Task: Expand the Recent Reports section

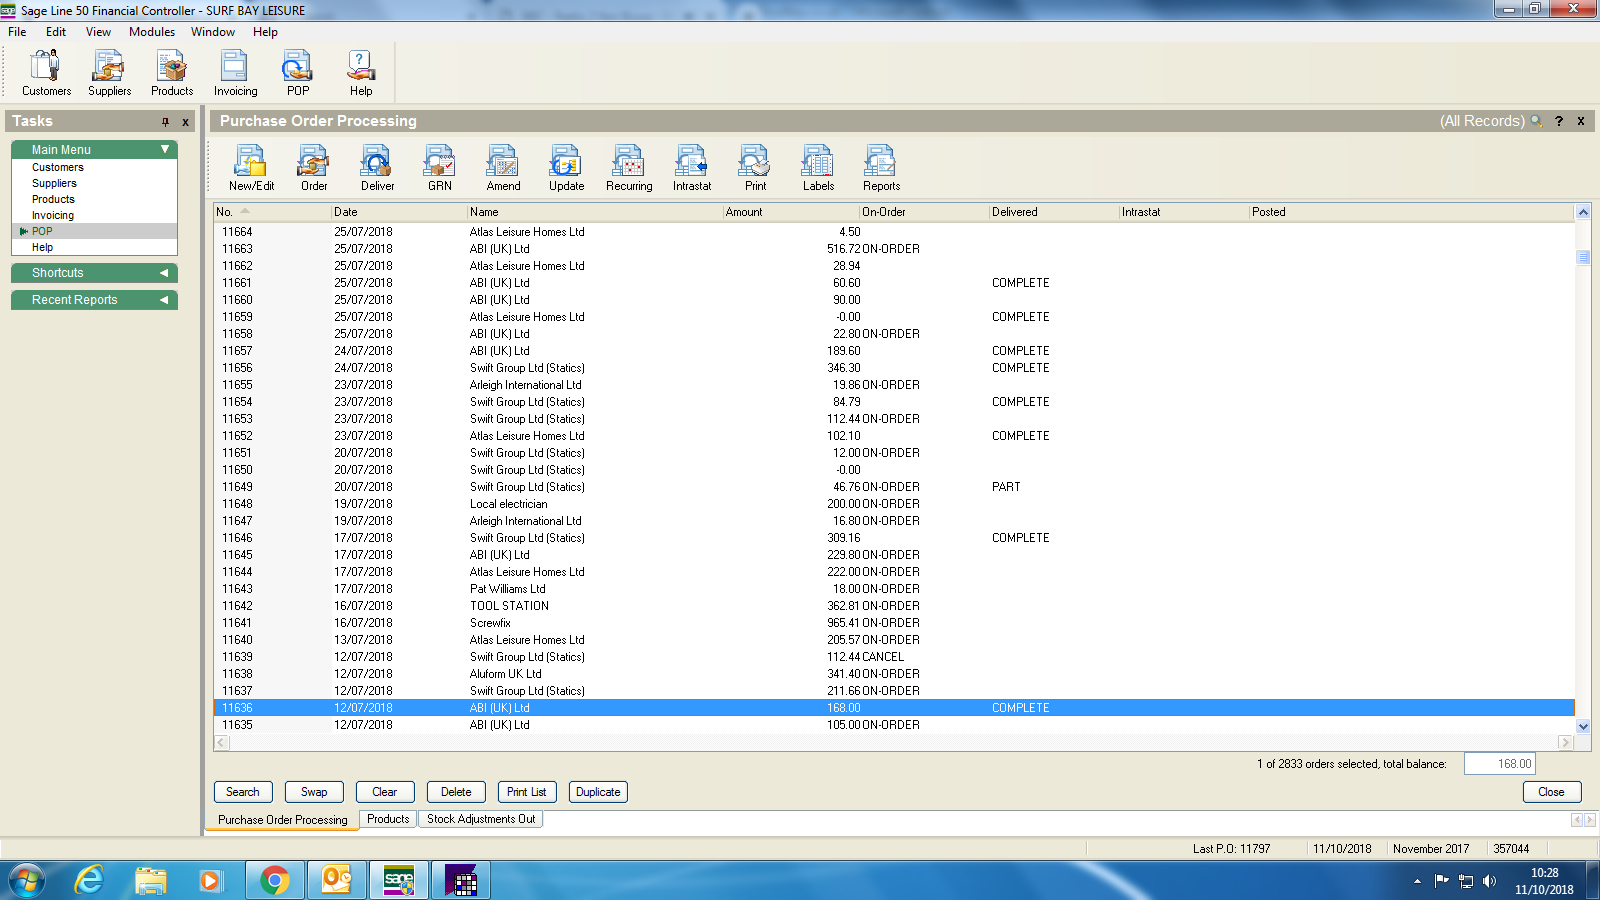Action: click(x=164, y=300)
